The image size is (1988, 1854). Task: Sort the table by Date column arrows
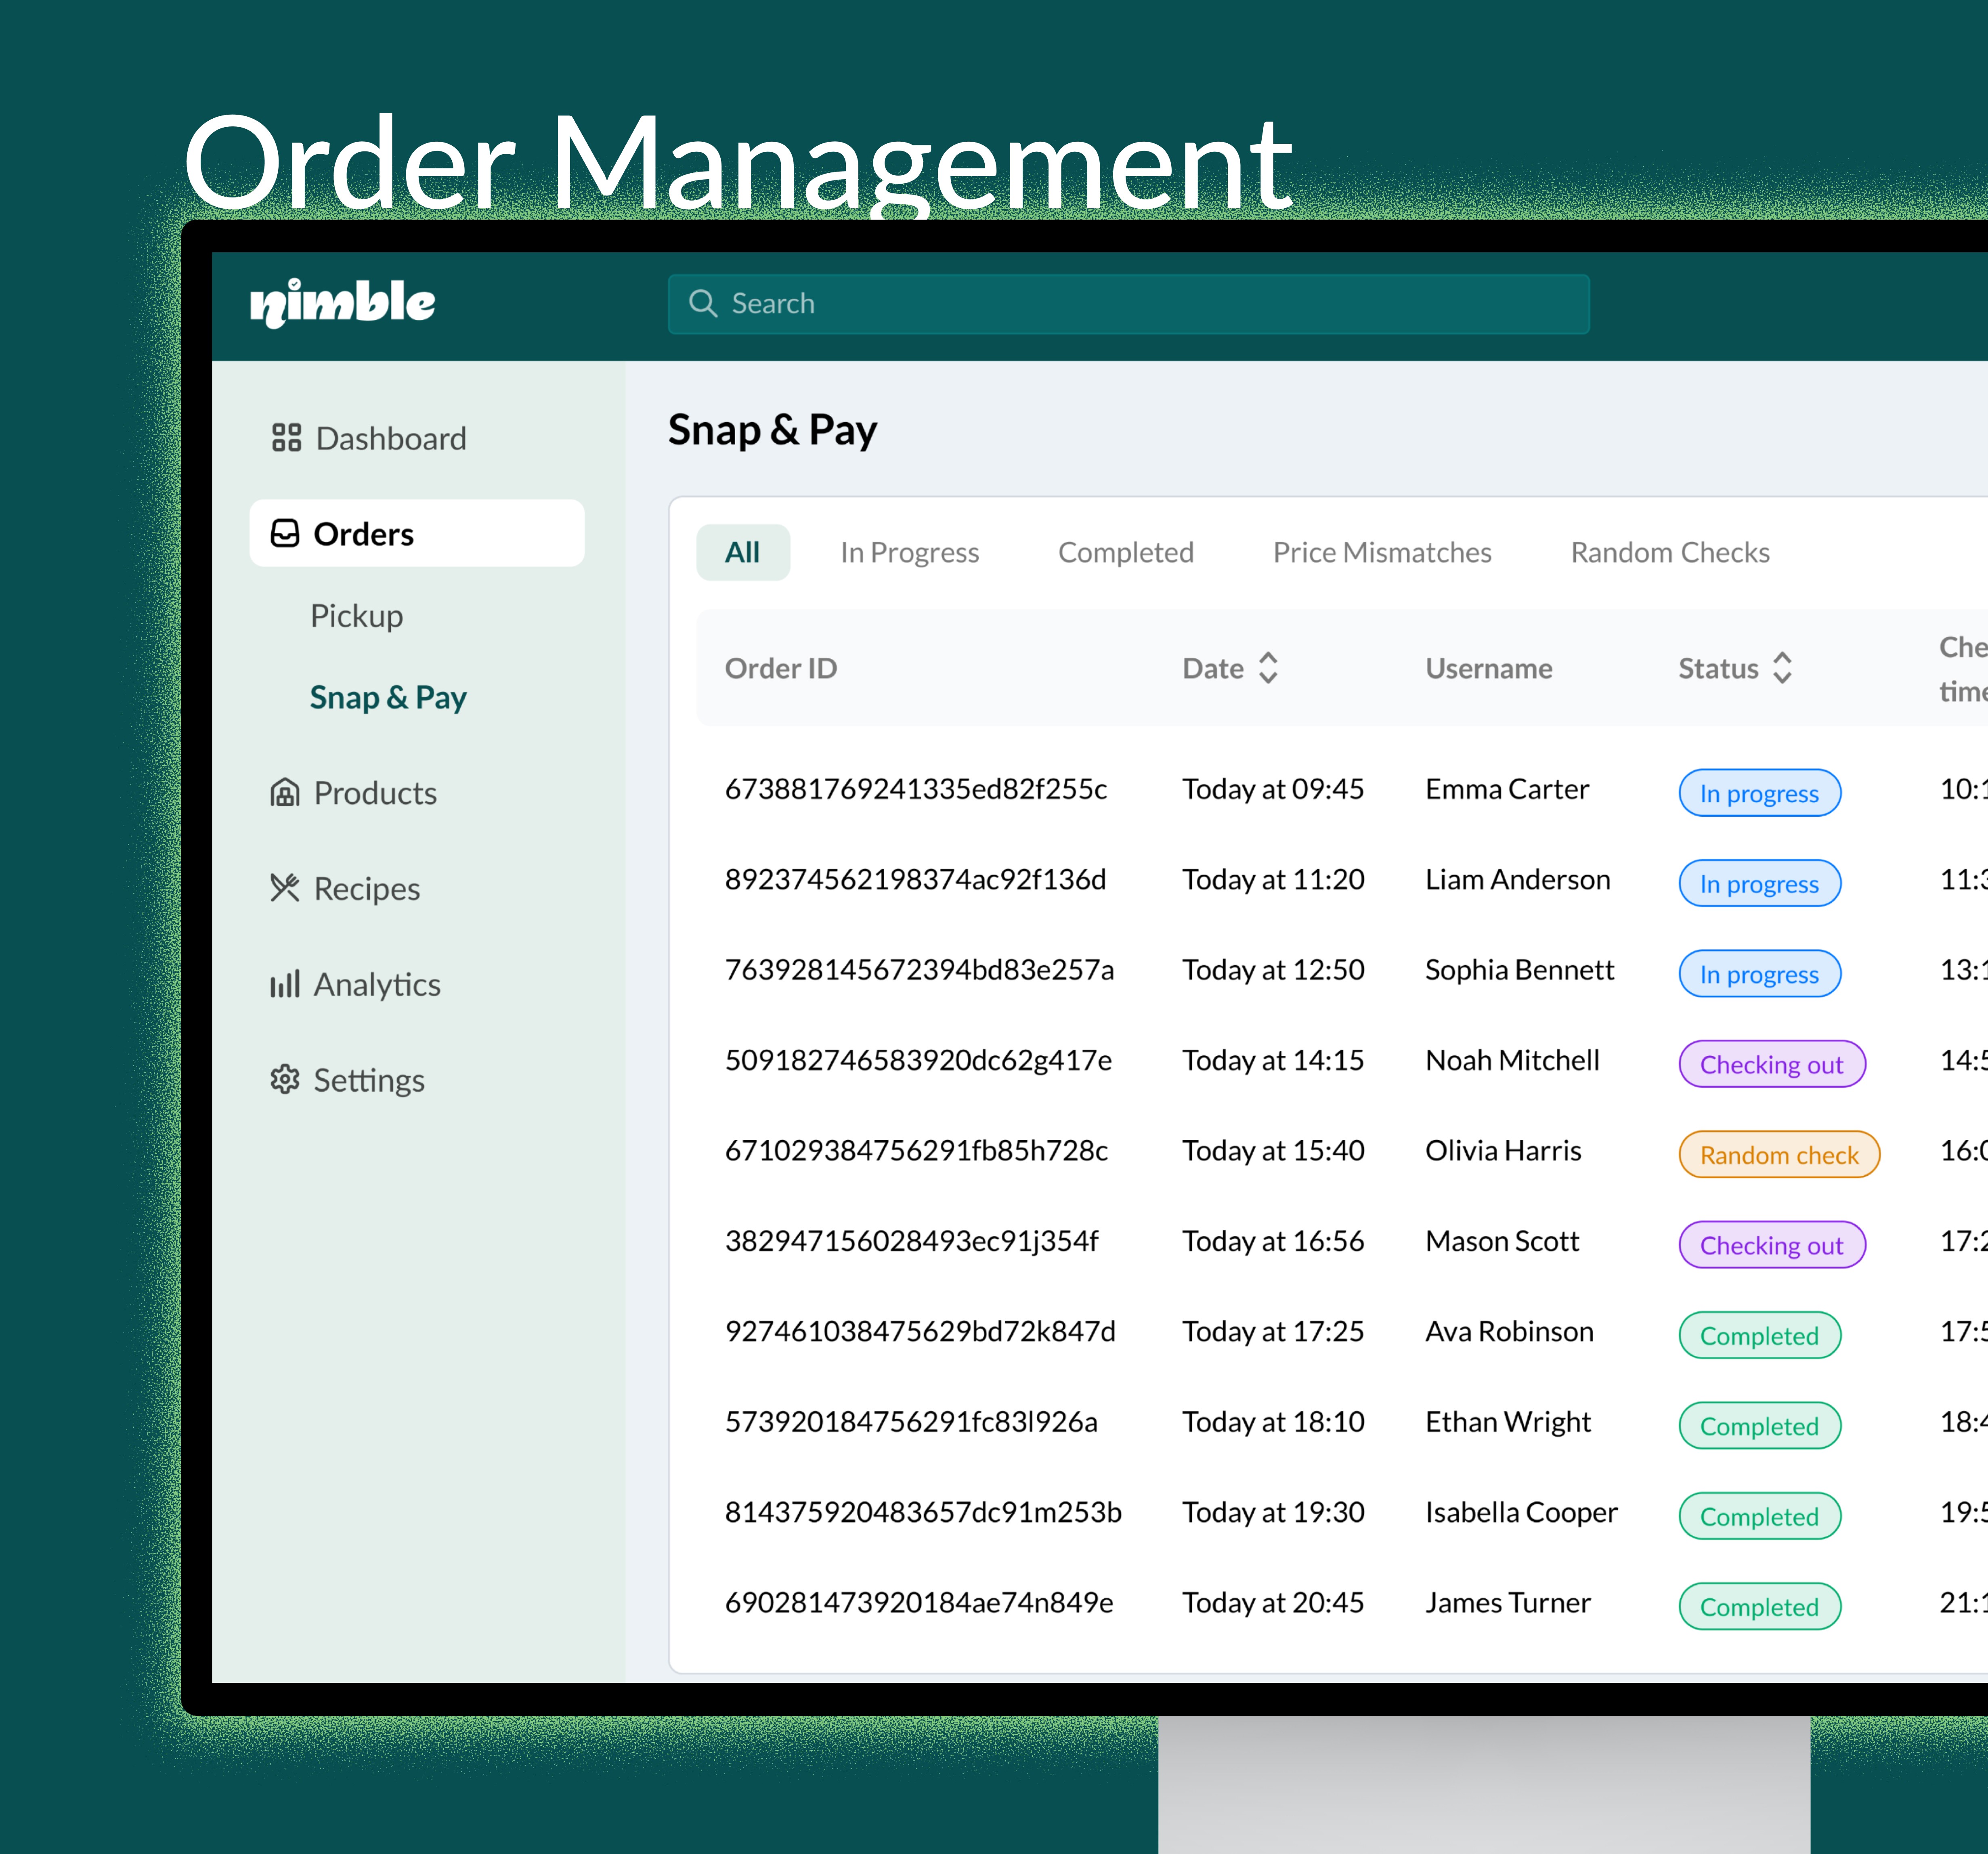tap(1268, 668)
